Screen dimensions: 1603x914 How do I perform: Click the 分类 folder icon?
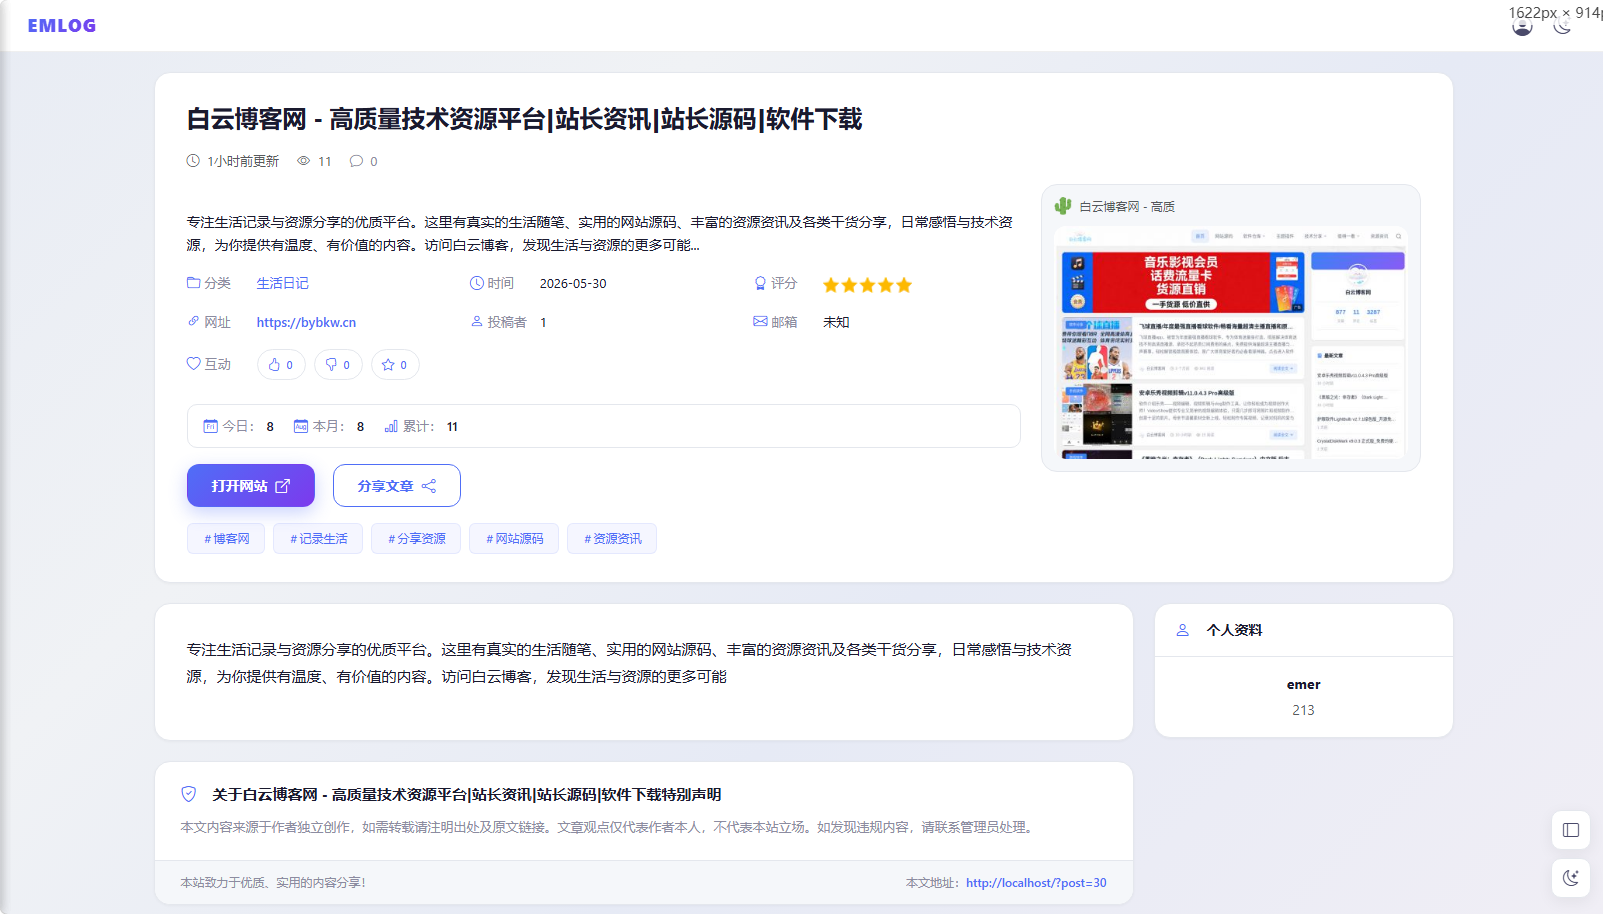click(x=194, y=283)
